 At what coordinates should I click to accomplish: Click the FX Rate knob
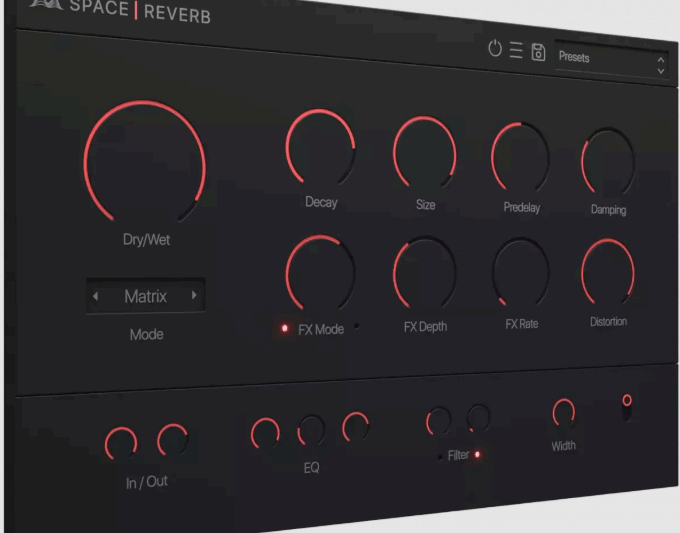(521, 271)
